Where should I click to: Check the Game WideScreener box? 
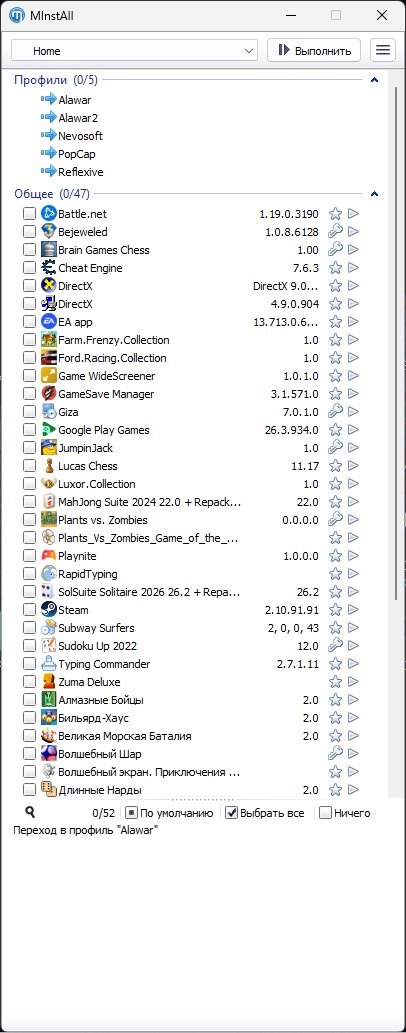point(29,376)
